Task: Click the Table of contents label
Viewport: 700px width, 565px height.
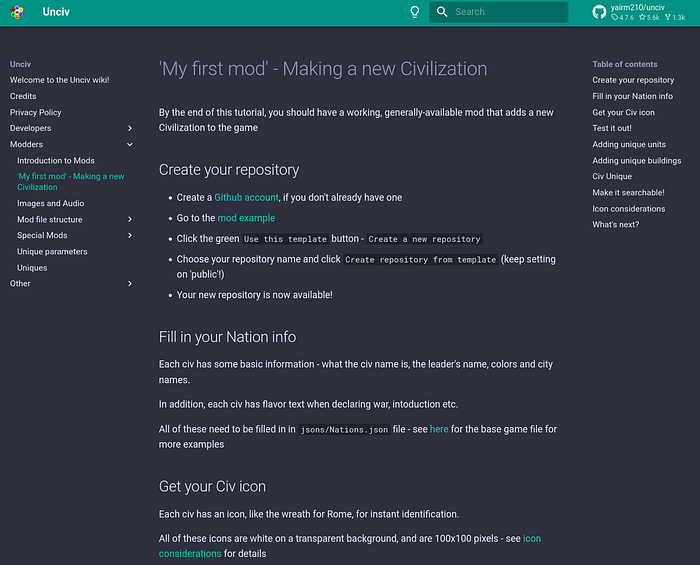Action: point(625,64)
